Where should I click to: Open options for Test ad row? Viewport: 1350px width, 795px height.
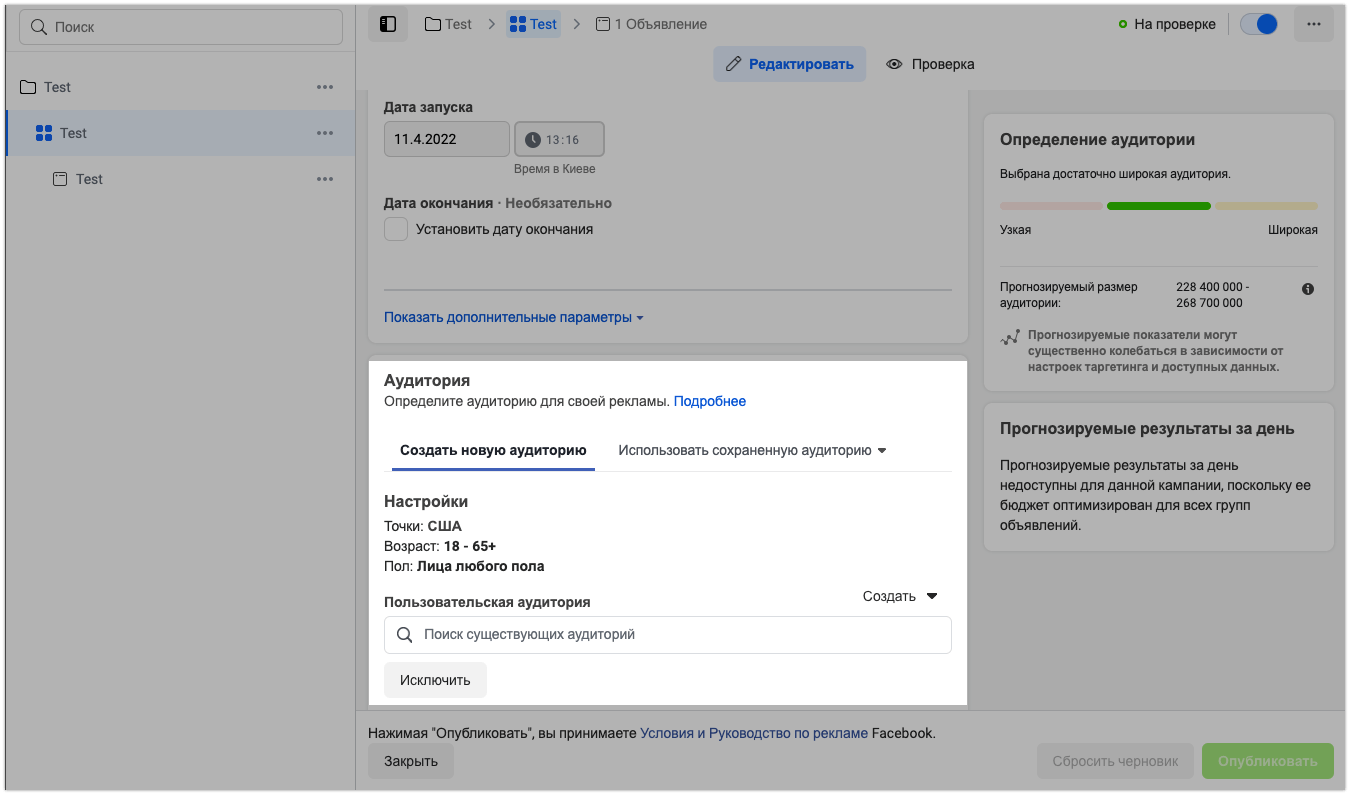click(x=325, y=179)
